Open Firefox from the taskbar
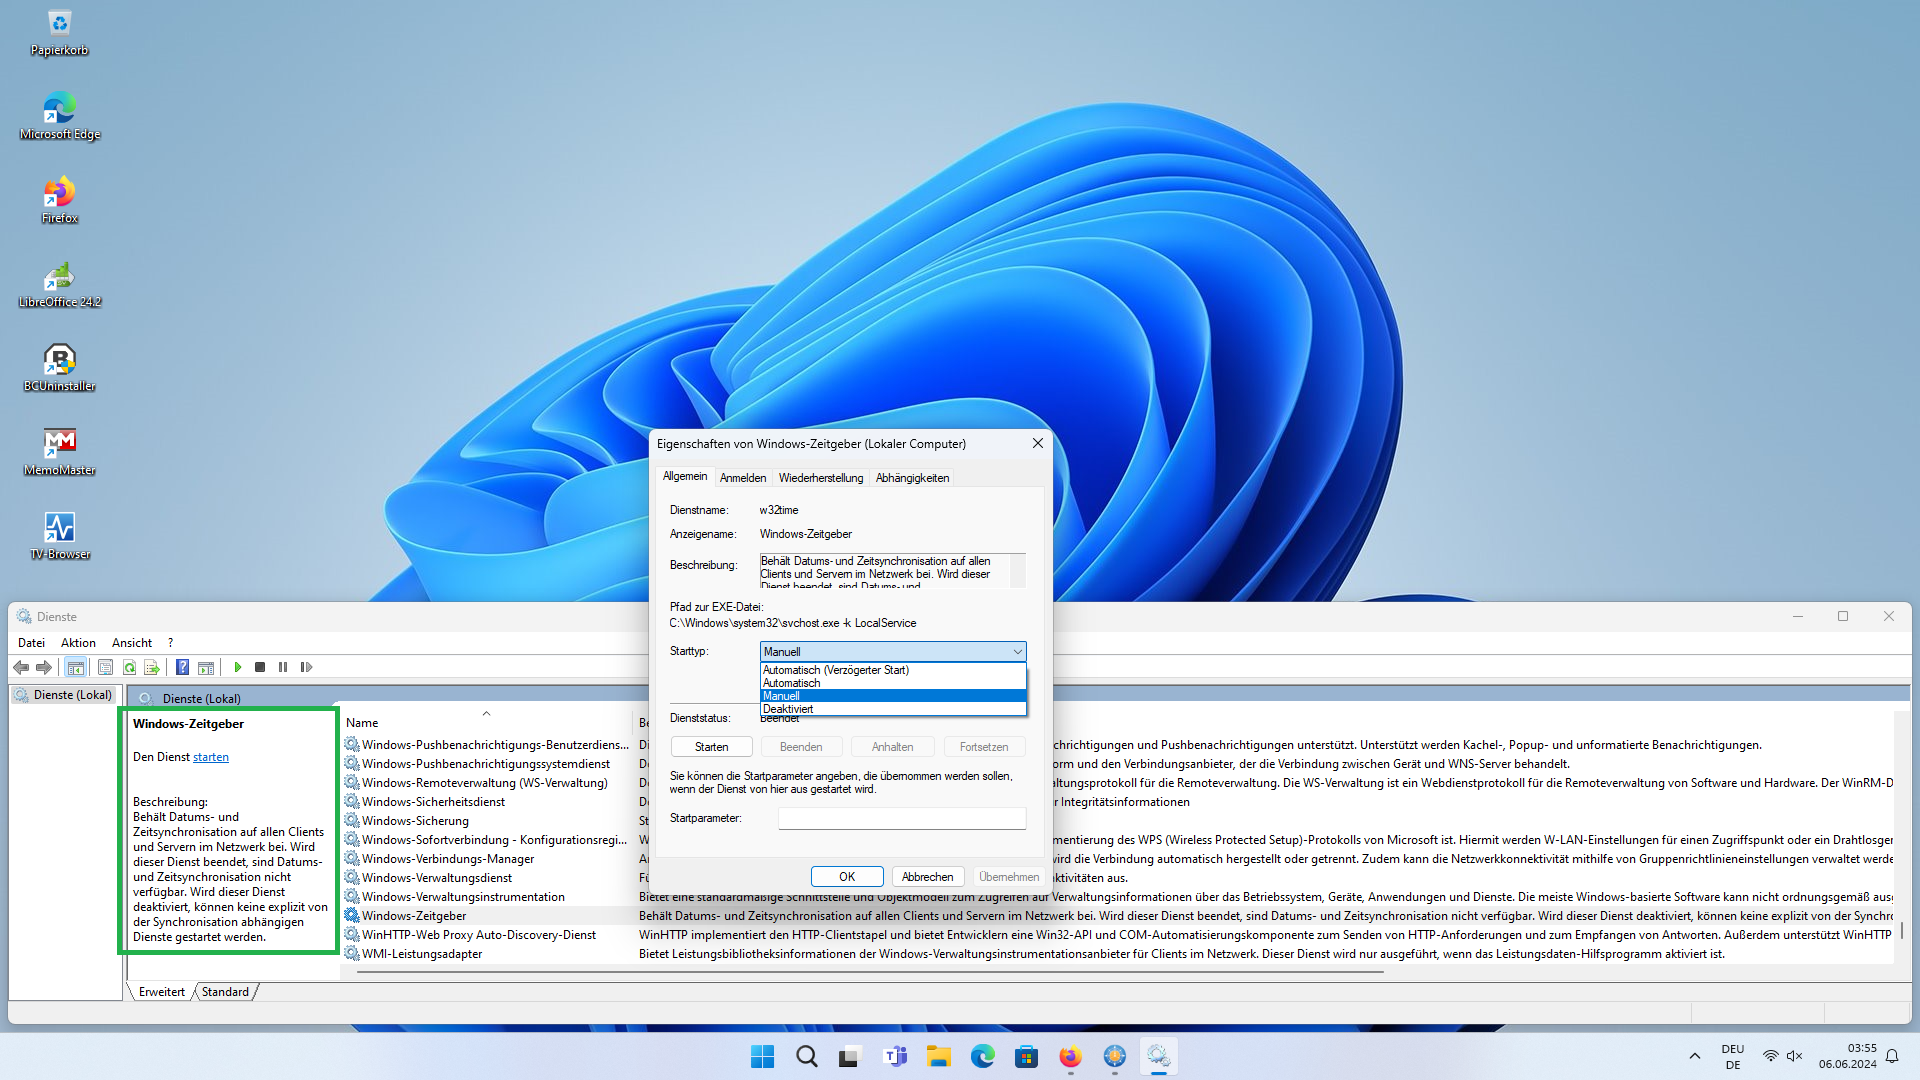The height and width of the screenshot is (1080, 1920). pyautogui.click(x=1070, y=1057)
